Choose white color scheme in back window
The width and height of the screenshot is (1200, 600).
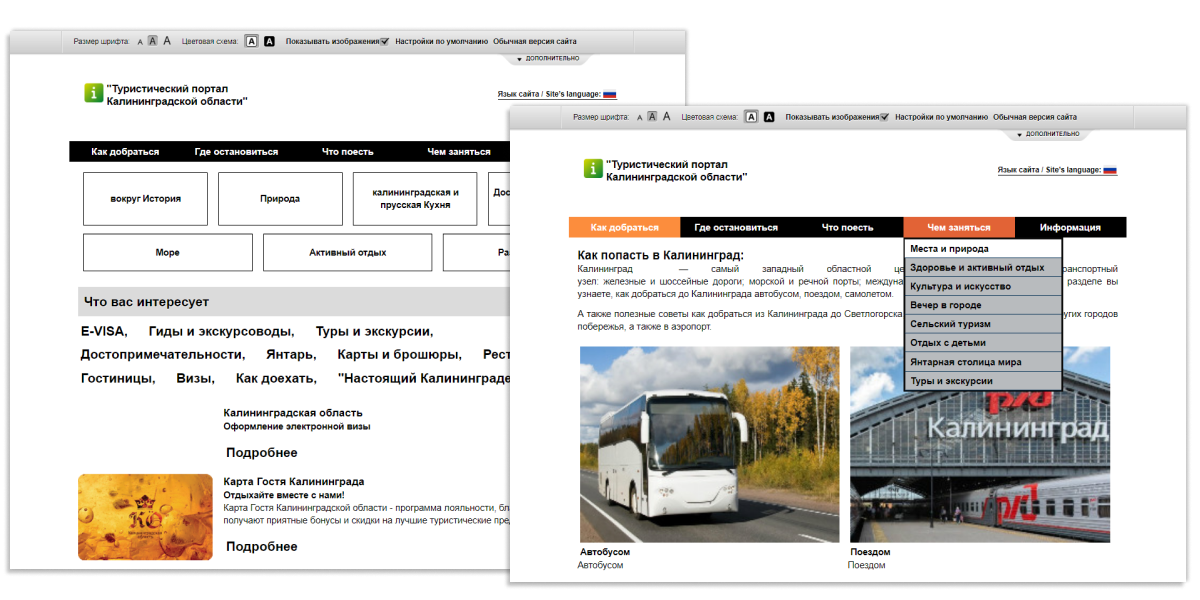(x=252, y=41)
